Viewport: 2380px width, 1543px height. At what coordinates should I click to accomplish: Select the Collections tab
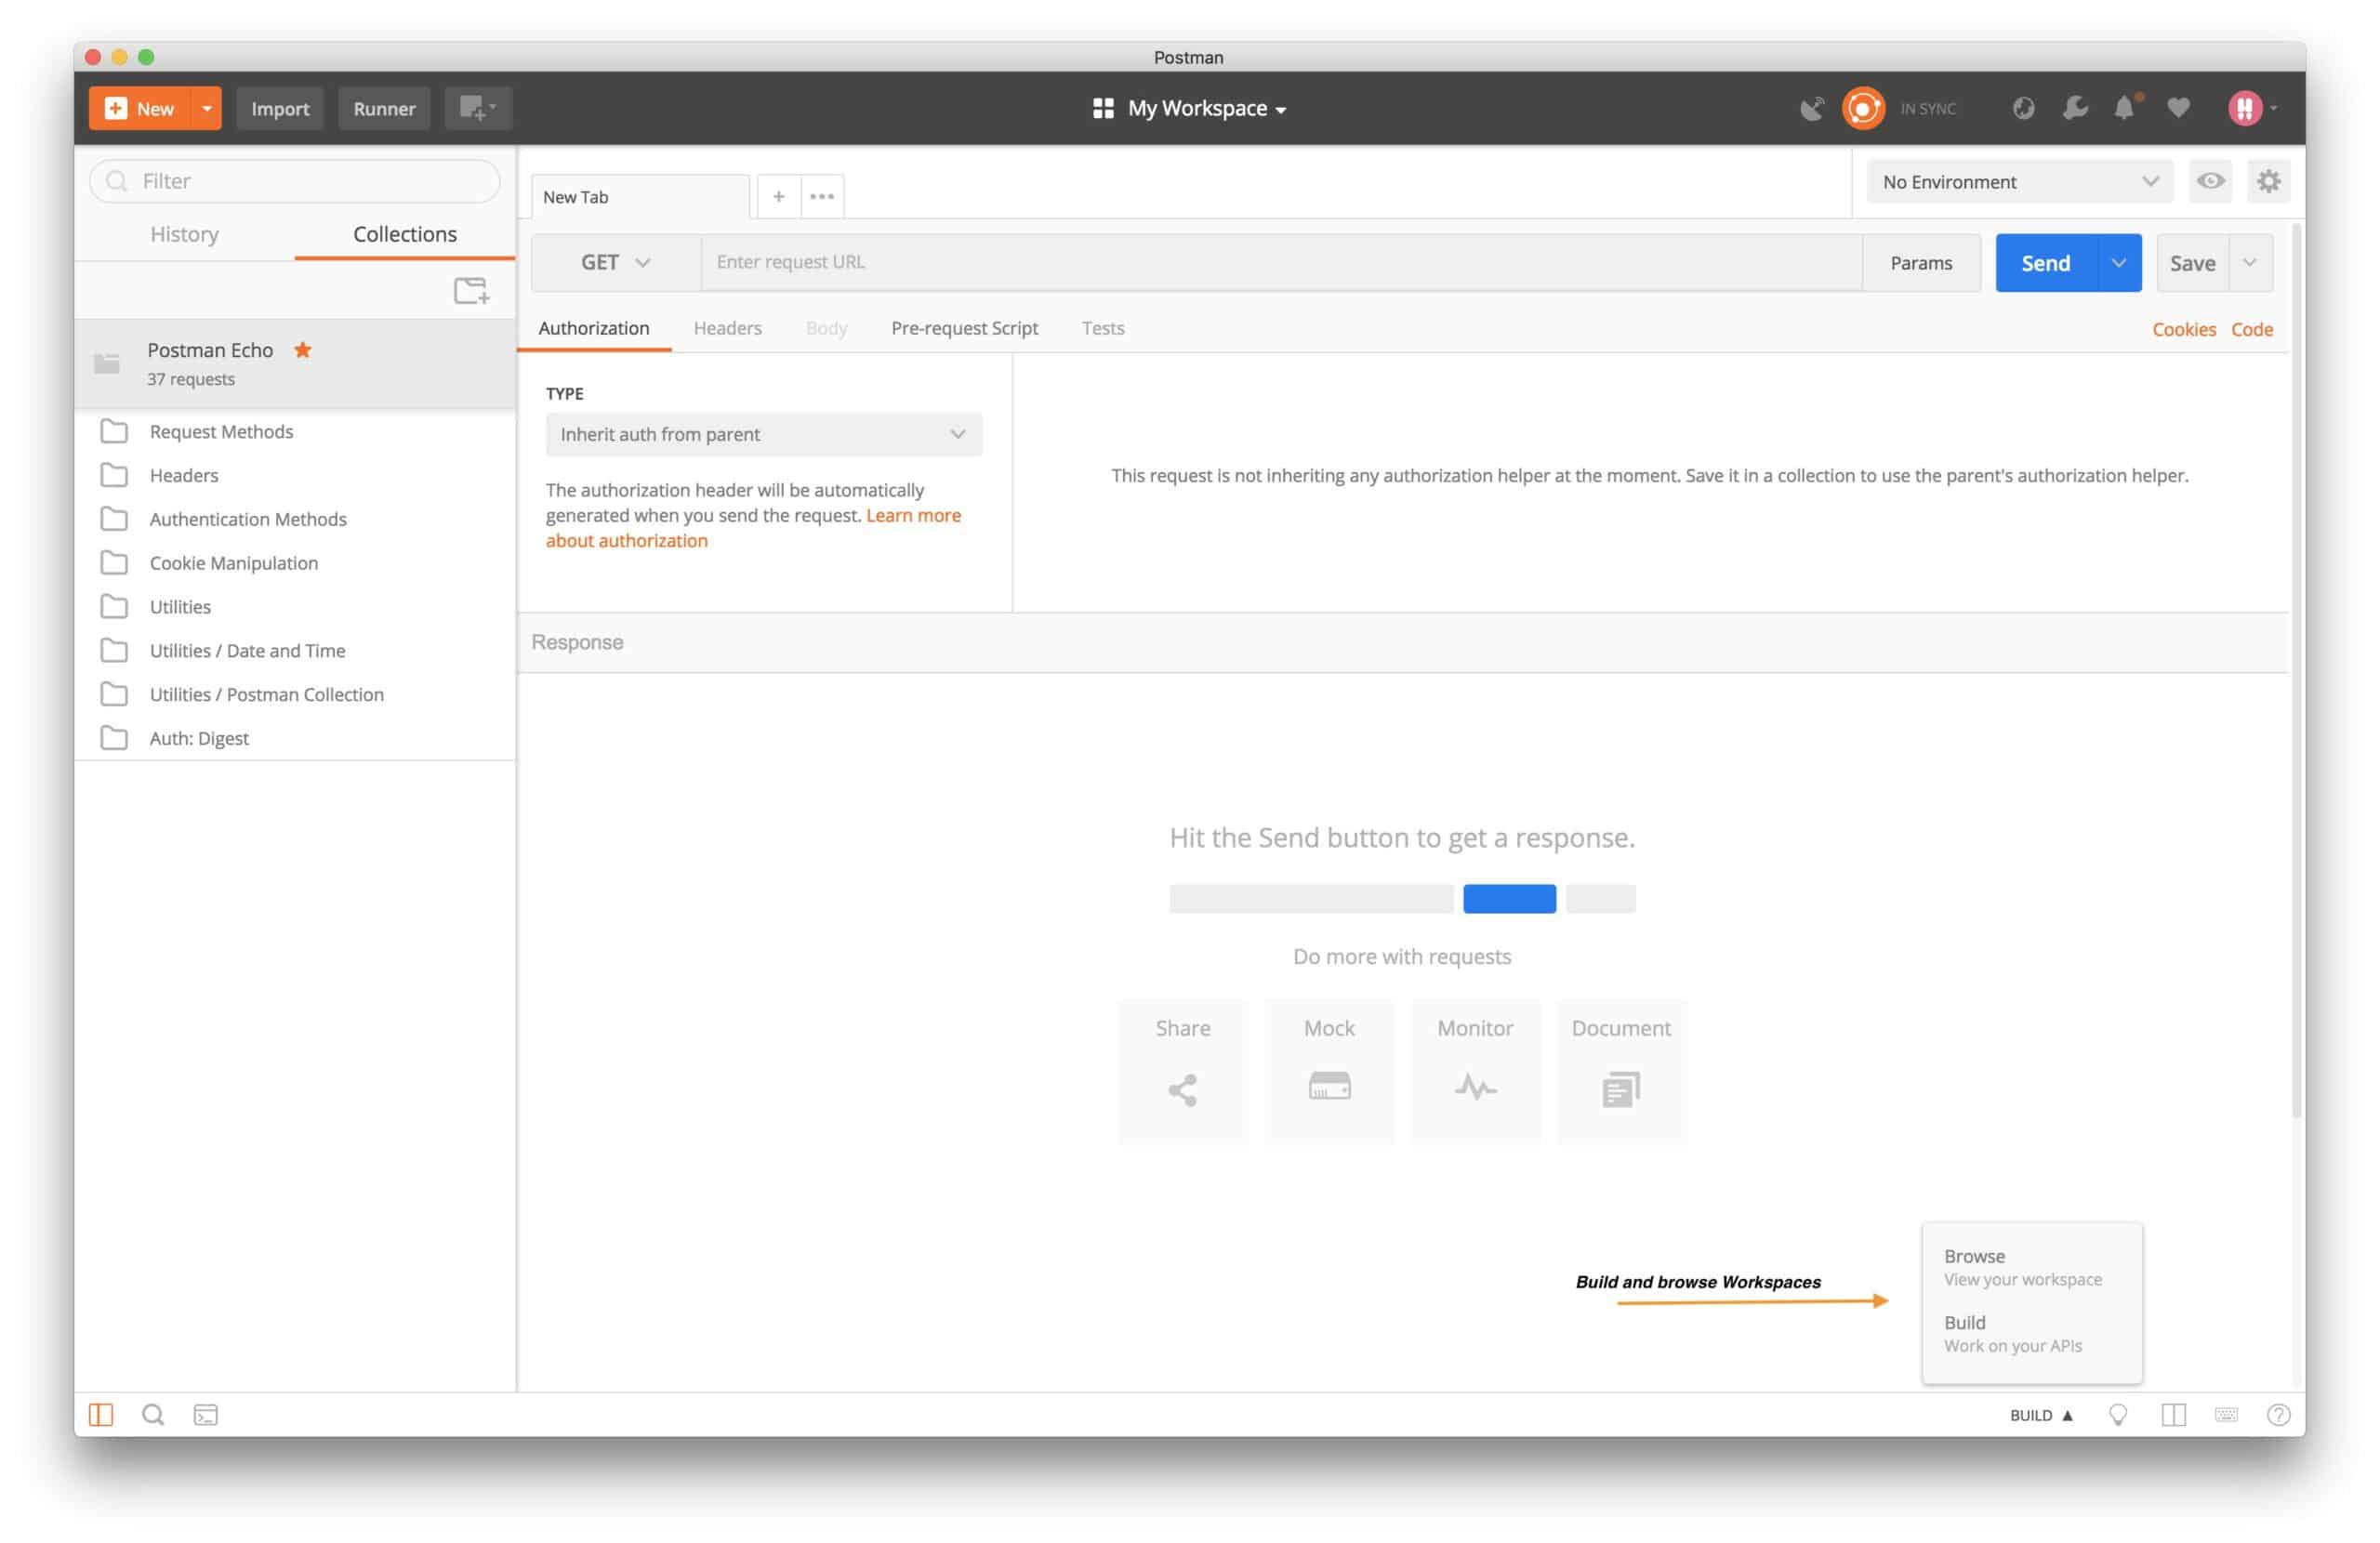[x=405, y=234]
